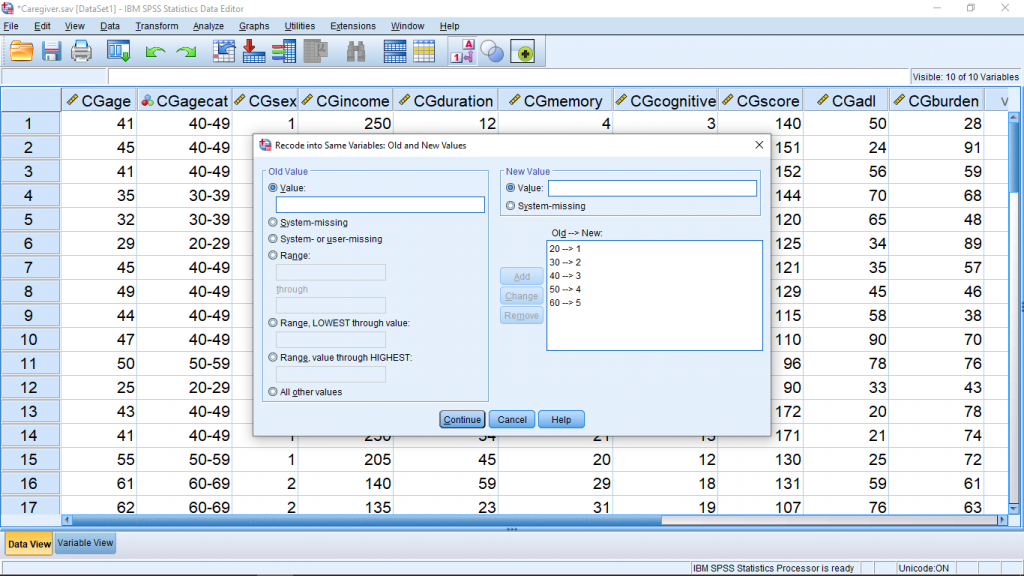Open the variables dropdown arrow at column header row end
This screenshot has height=576, width=1024.
(1003, 100)
